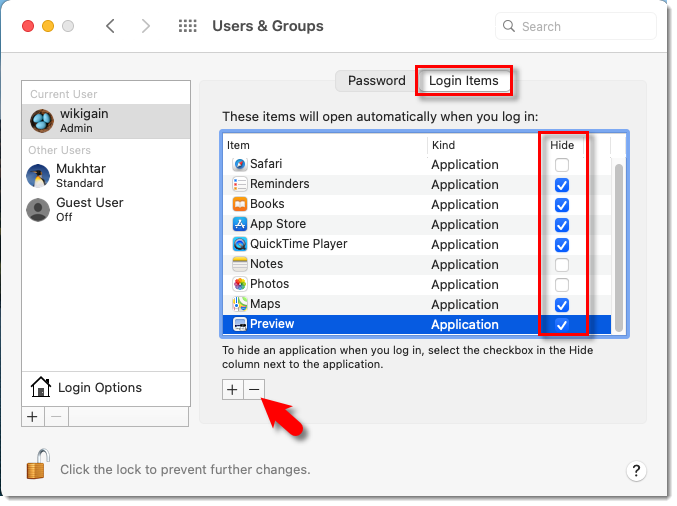Uncheck Hide for App Store
677x506 pixels.
pyautogui.click(x=562, y=225)
